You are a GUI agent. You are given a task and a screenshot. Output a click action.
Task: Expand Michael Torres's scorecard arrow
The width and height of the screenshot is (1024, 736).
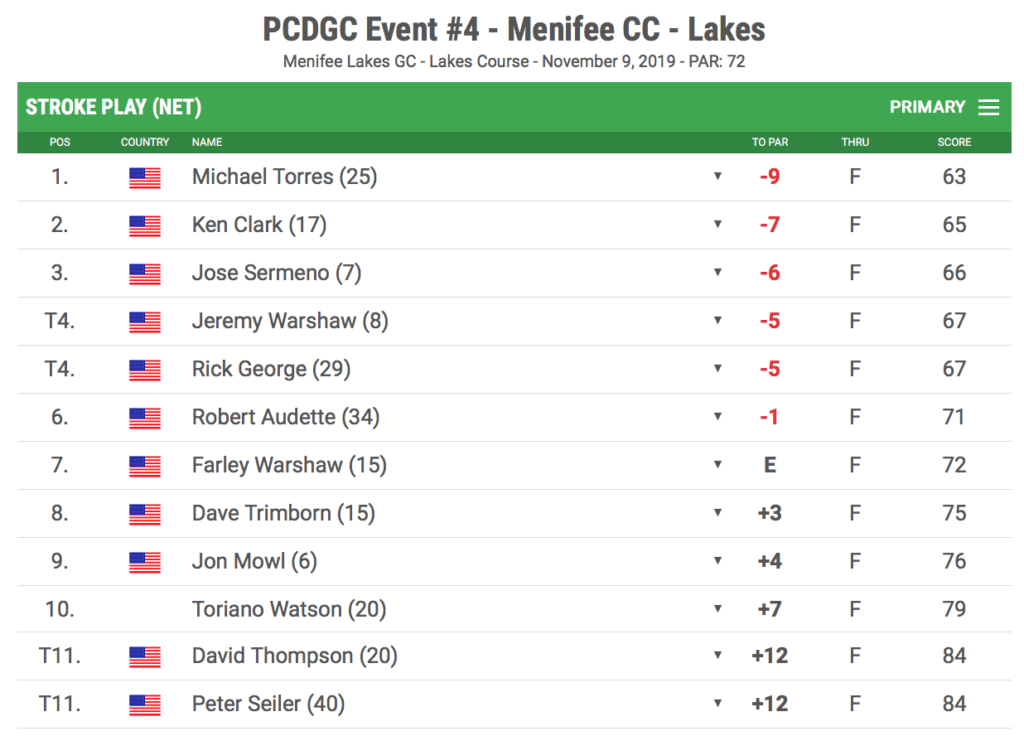pyautogui.click(x=718, y=176)
